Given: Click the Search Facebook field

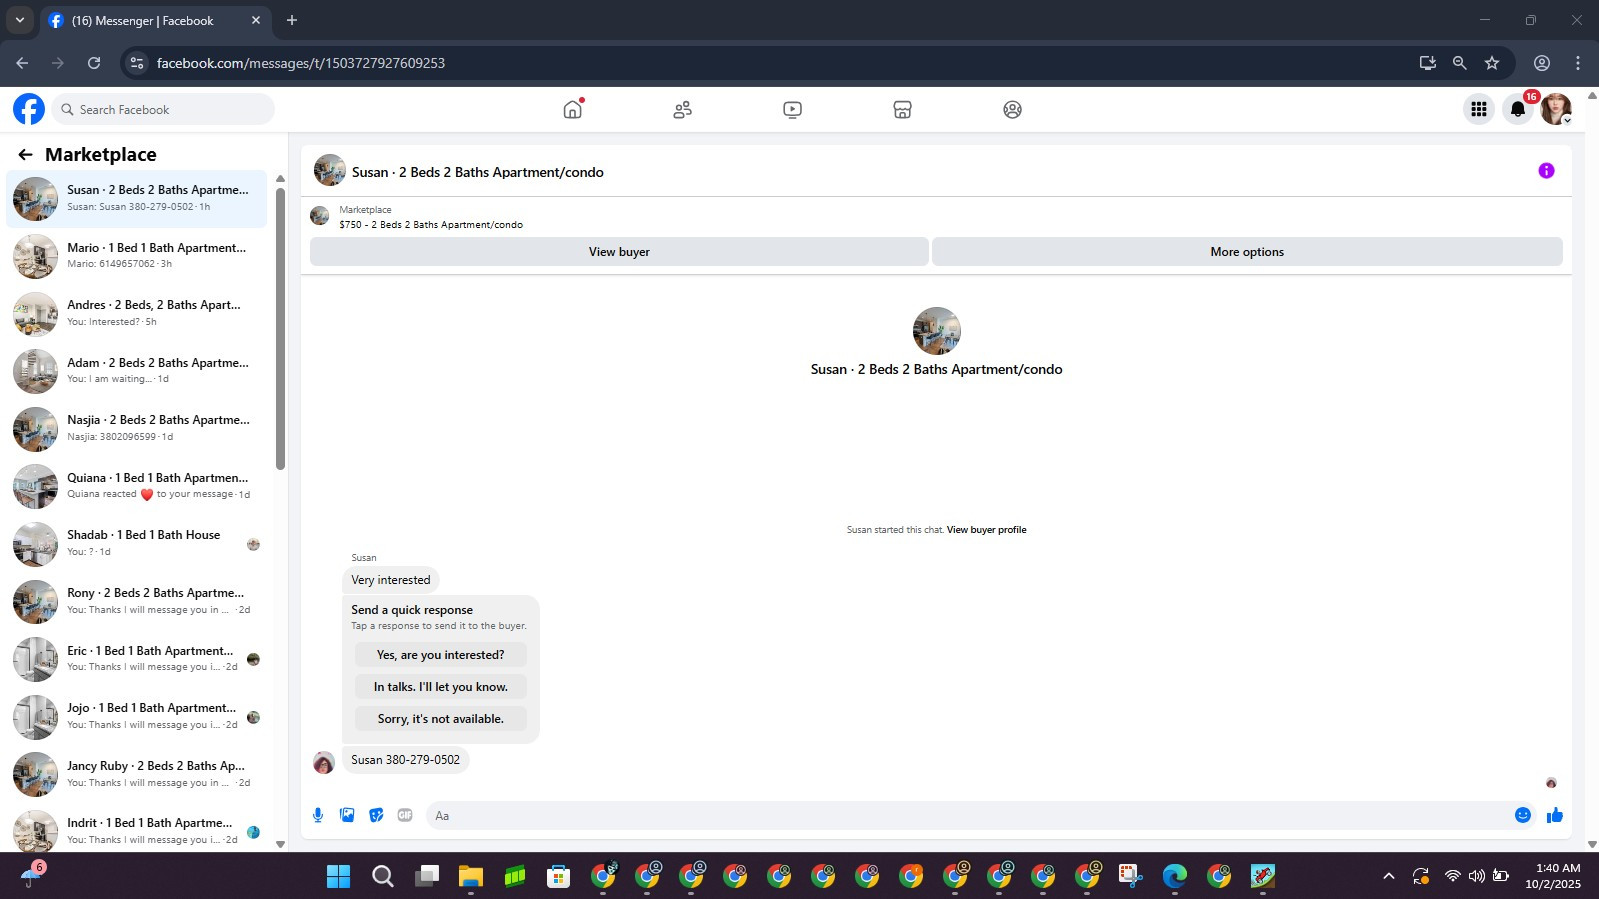Looking at the screenshot, I should (x=163, y=109).
